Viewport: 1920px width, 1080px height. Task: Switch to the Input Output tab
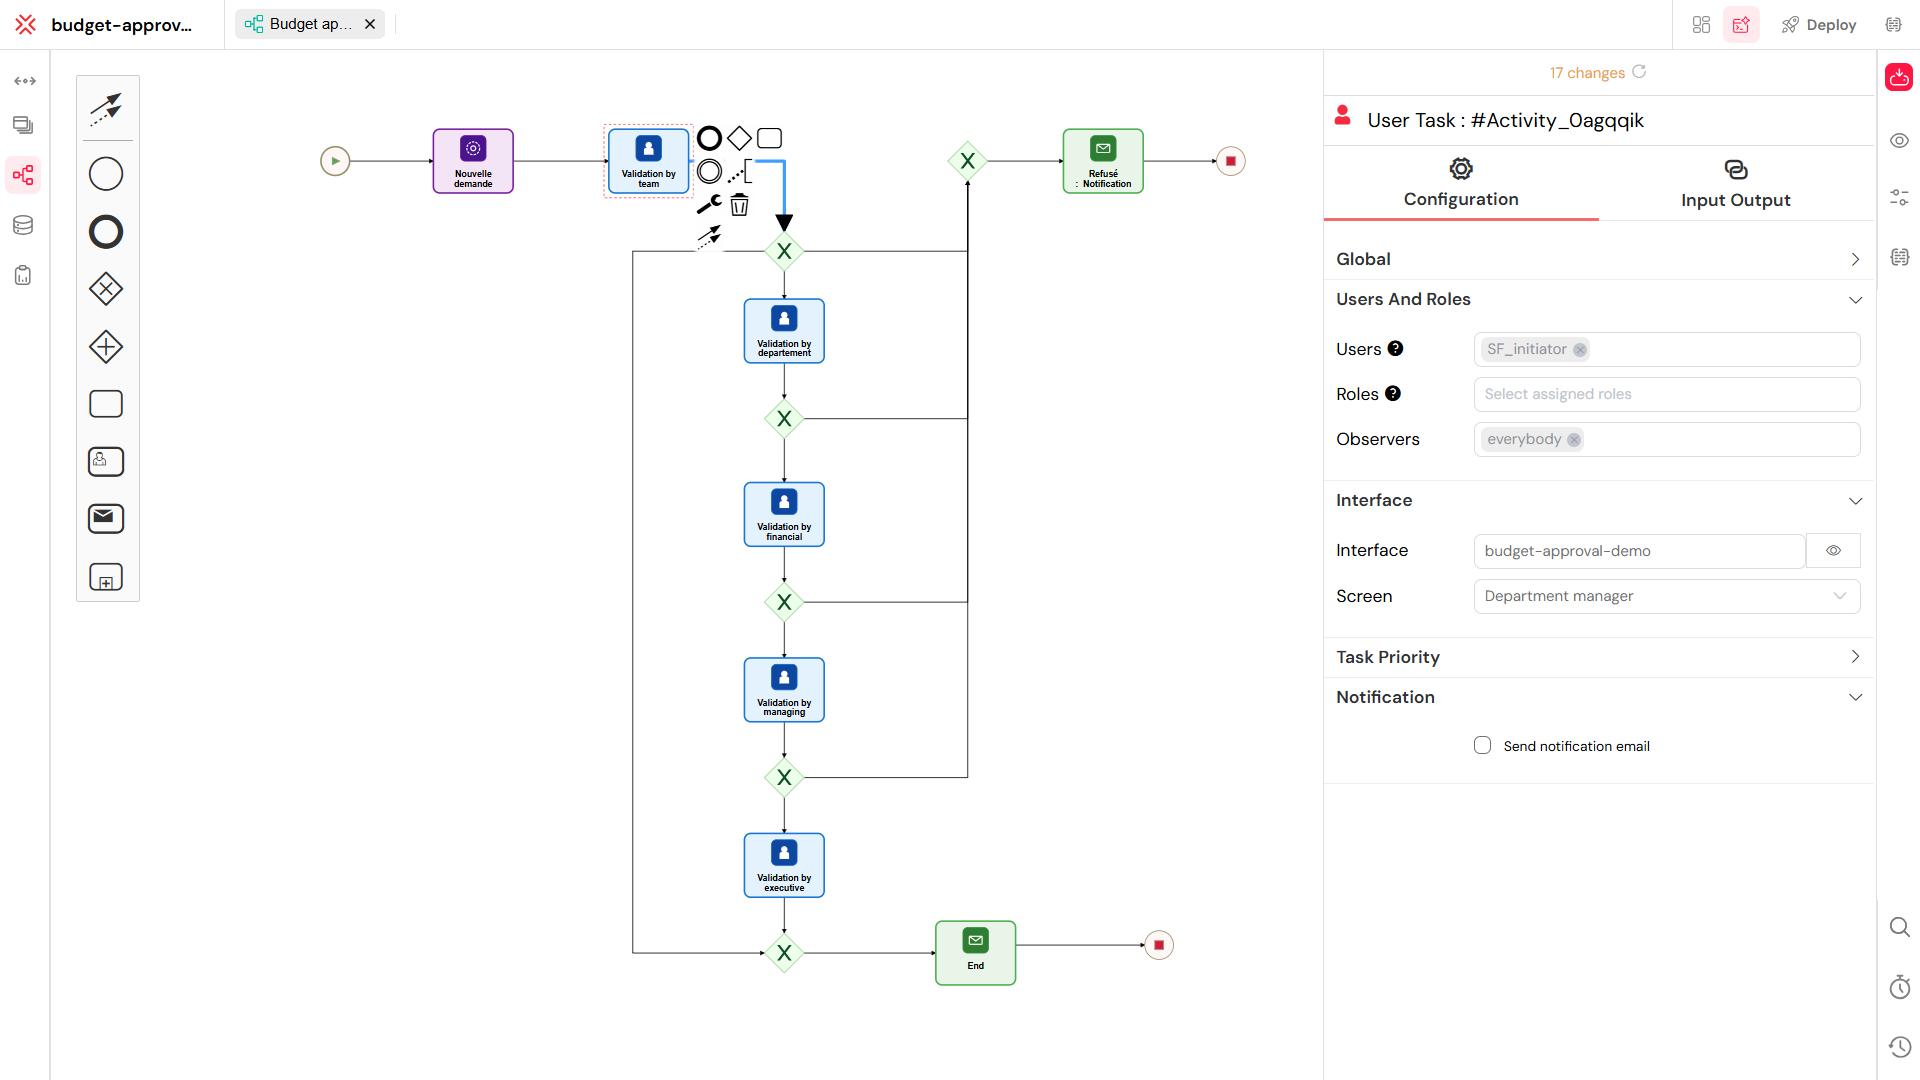(1735, 183)
